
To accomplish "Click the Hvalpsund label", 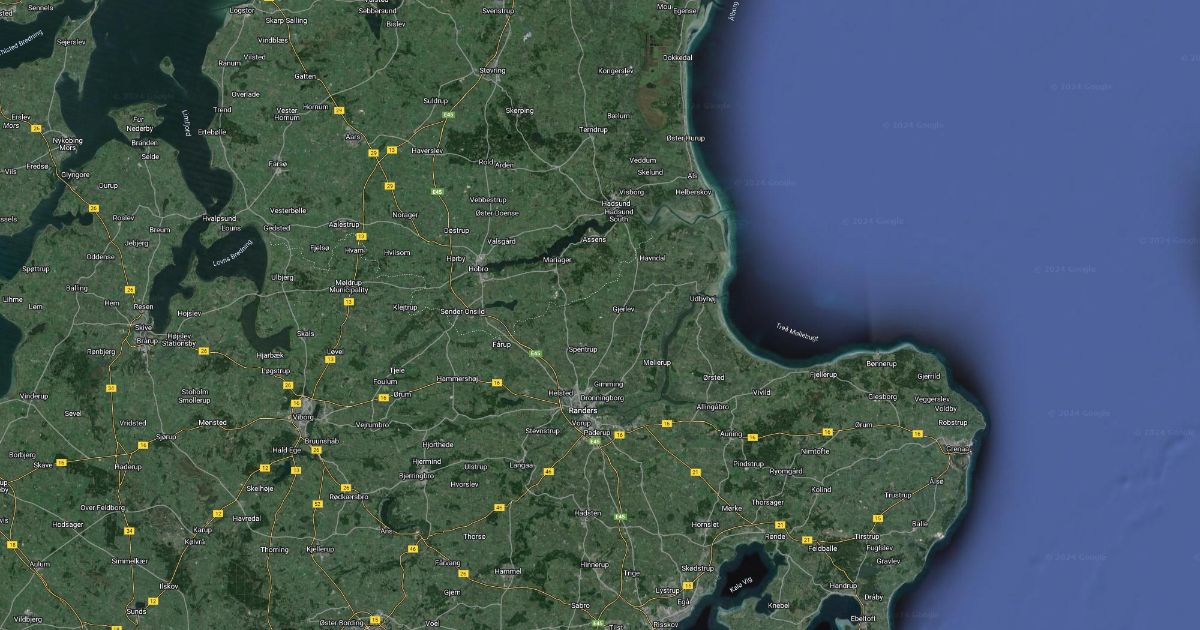I will pyautogui.click(x=219, y=218).
